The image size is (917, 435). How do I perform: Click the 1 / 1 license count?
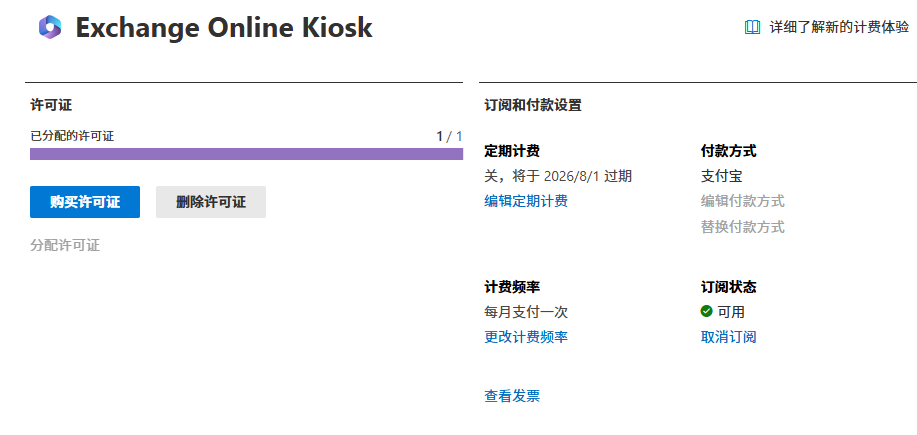pyautogui.click(x=449, y=137)
